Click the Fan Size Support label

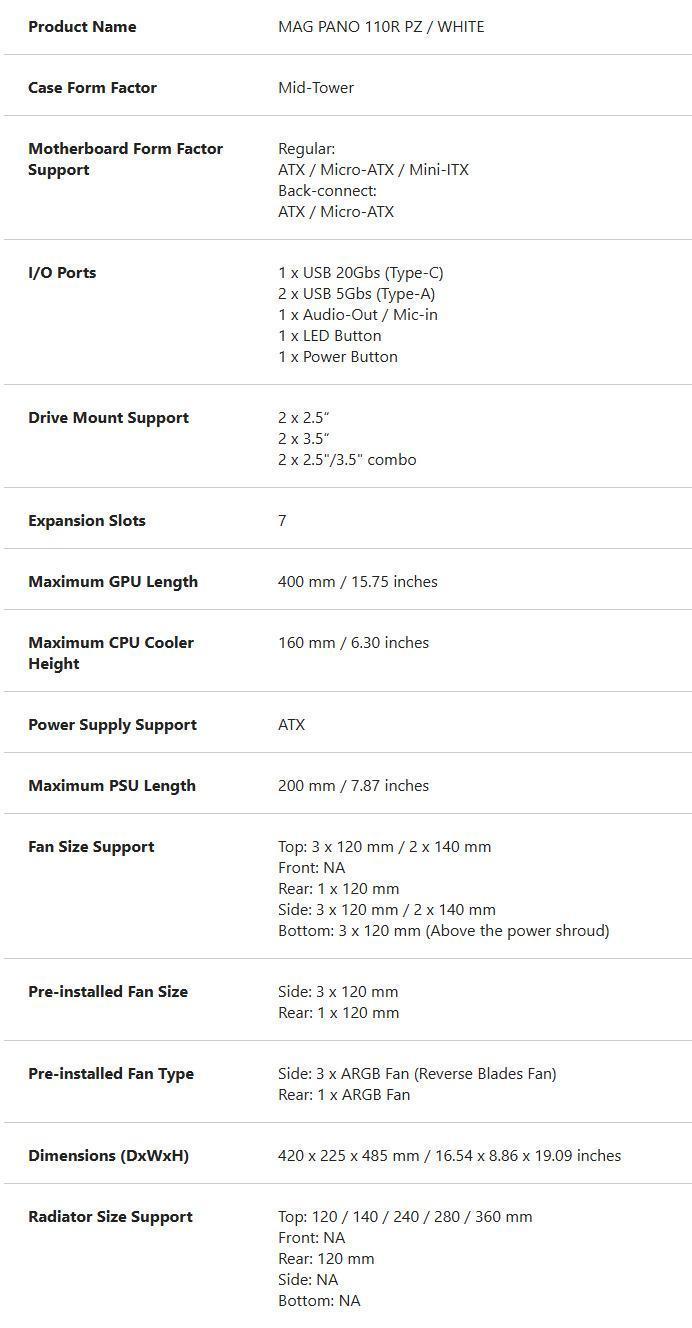pyautogui.click(x=91, y=847)
